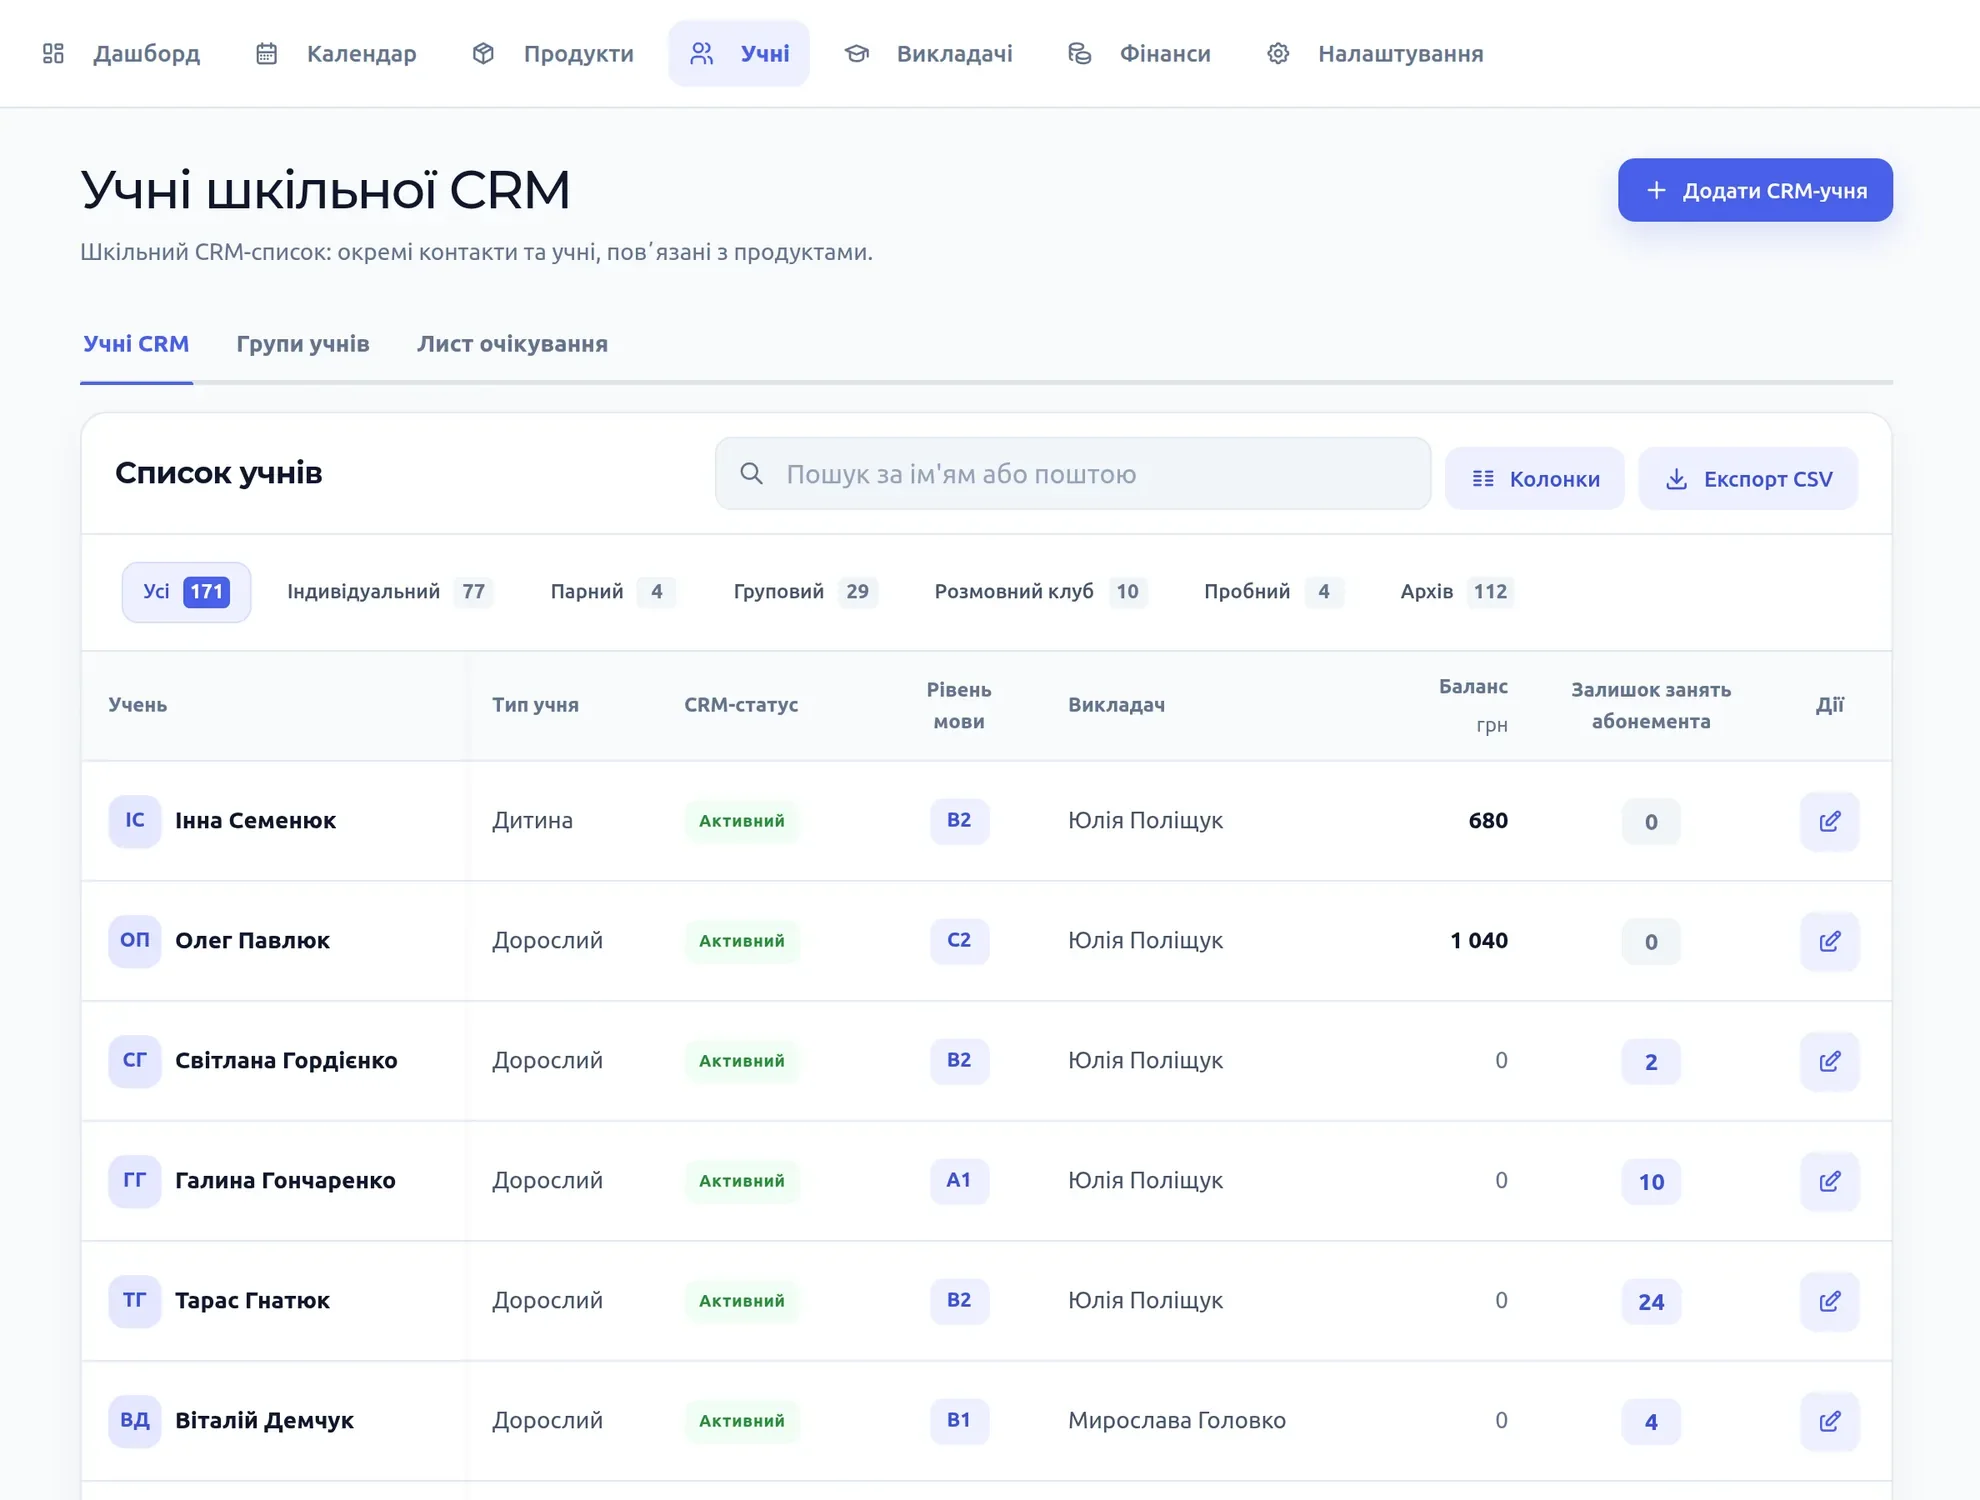Click the Учень column header
The width and height of the screenshot is (1980, 1500).
coord(138,705)
